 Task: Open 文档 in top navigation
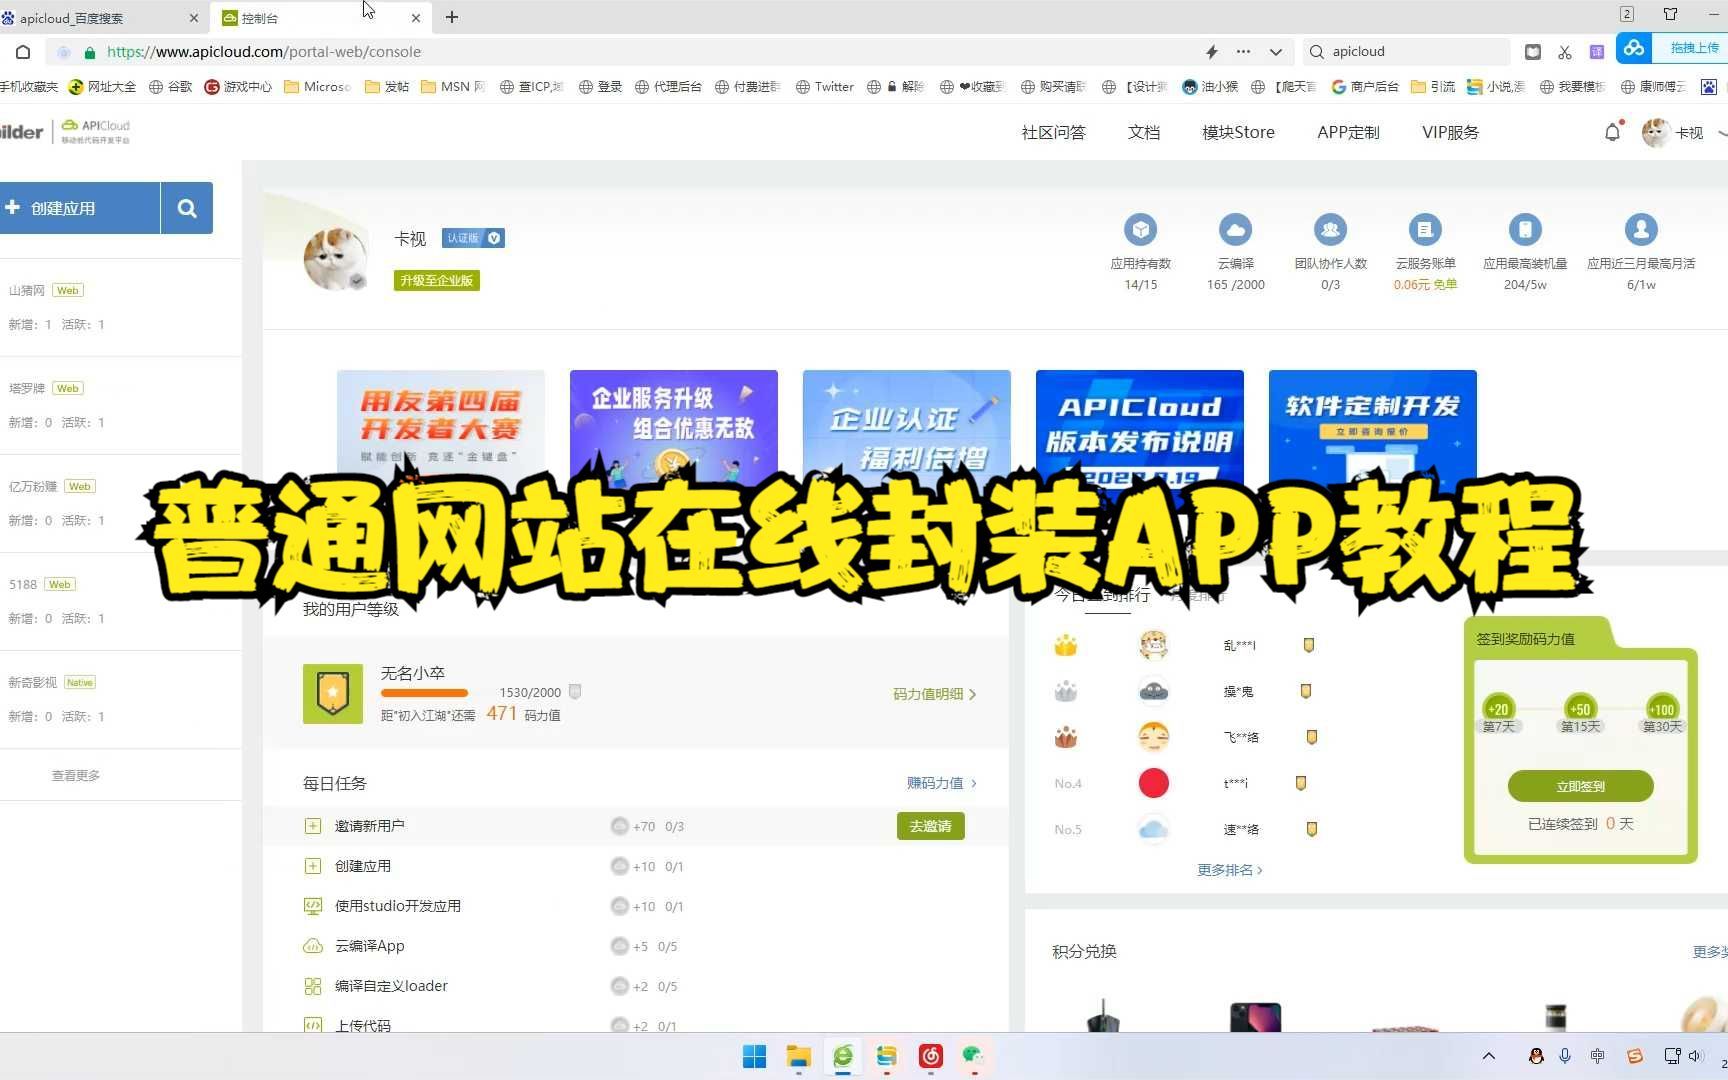click(1144, 132)
